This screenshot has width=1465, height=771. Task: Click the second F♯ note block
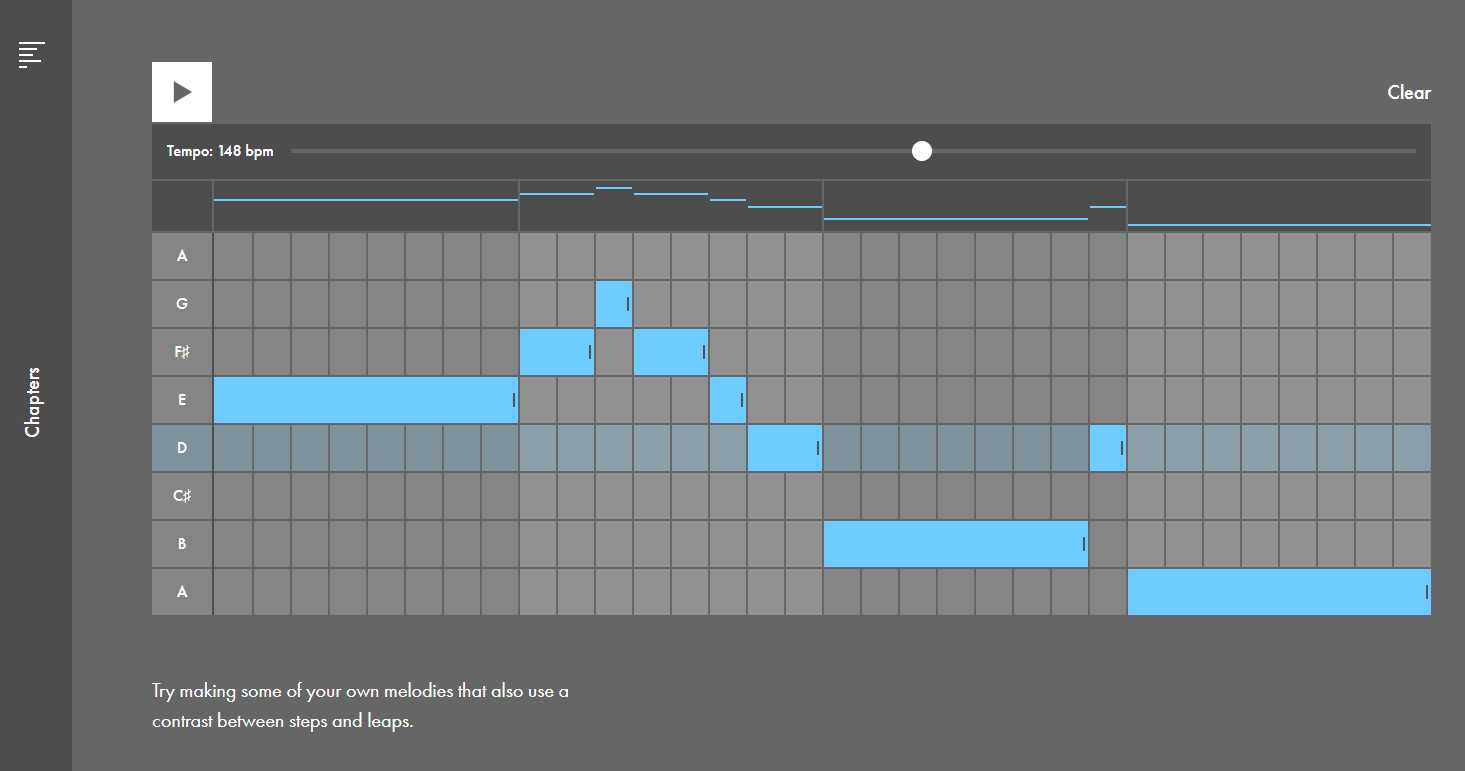click(x=670, y=352)
